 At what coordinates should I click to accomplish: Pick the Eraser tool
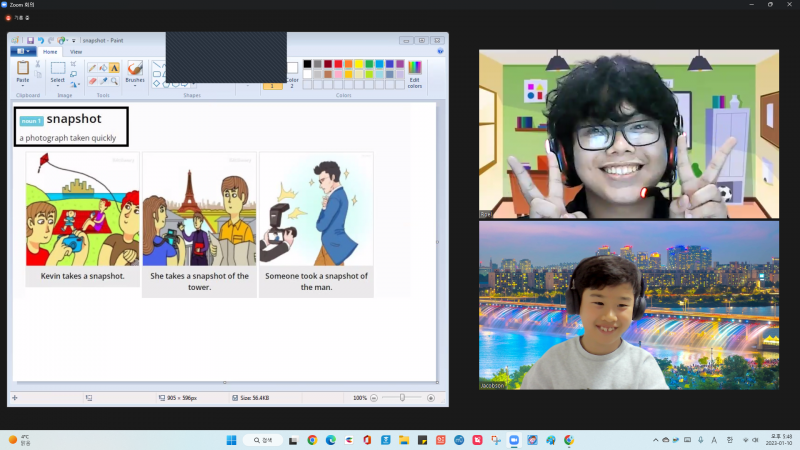tap(92, 80)
